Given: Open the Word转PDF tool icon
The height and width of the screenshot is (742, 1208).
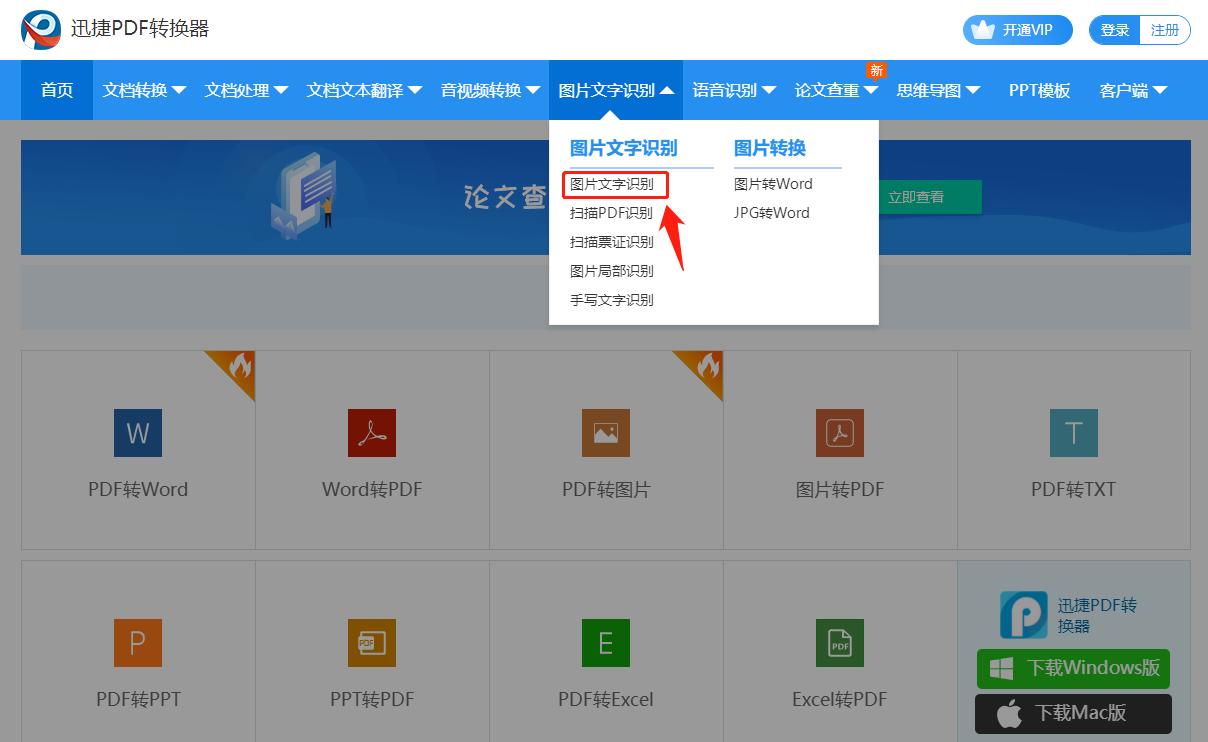Looking at the screenshot, I should pyautogui.click(x=371, y=433).
